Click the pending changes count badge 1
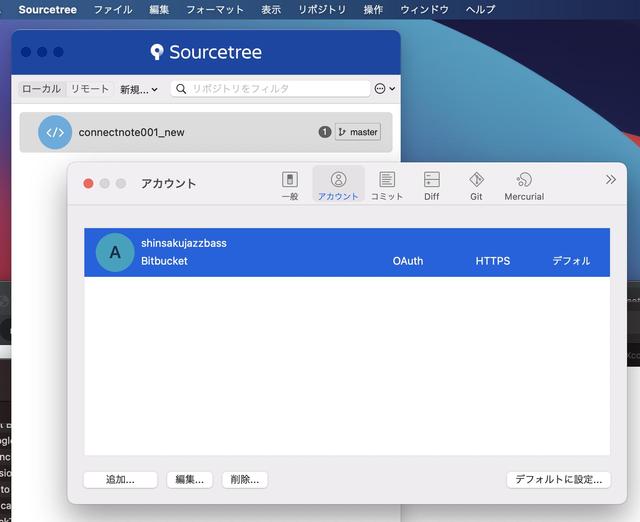Viewport: 640px width, 522px height. click(x=324, y=132)
